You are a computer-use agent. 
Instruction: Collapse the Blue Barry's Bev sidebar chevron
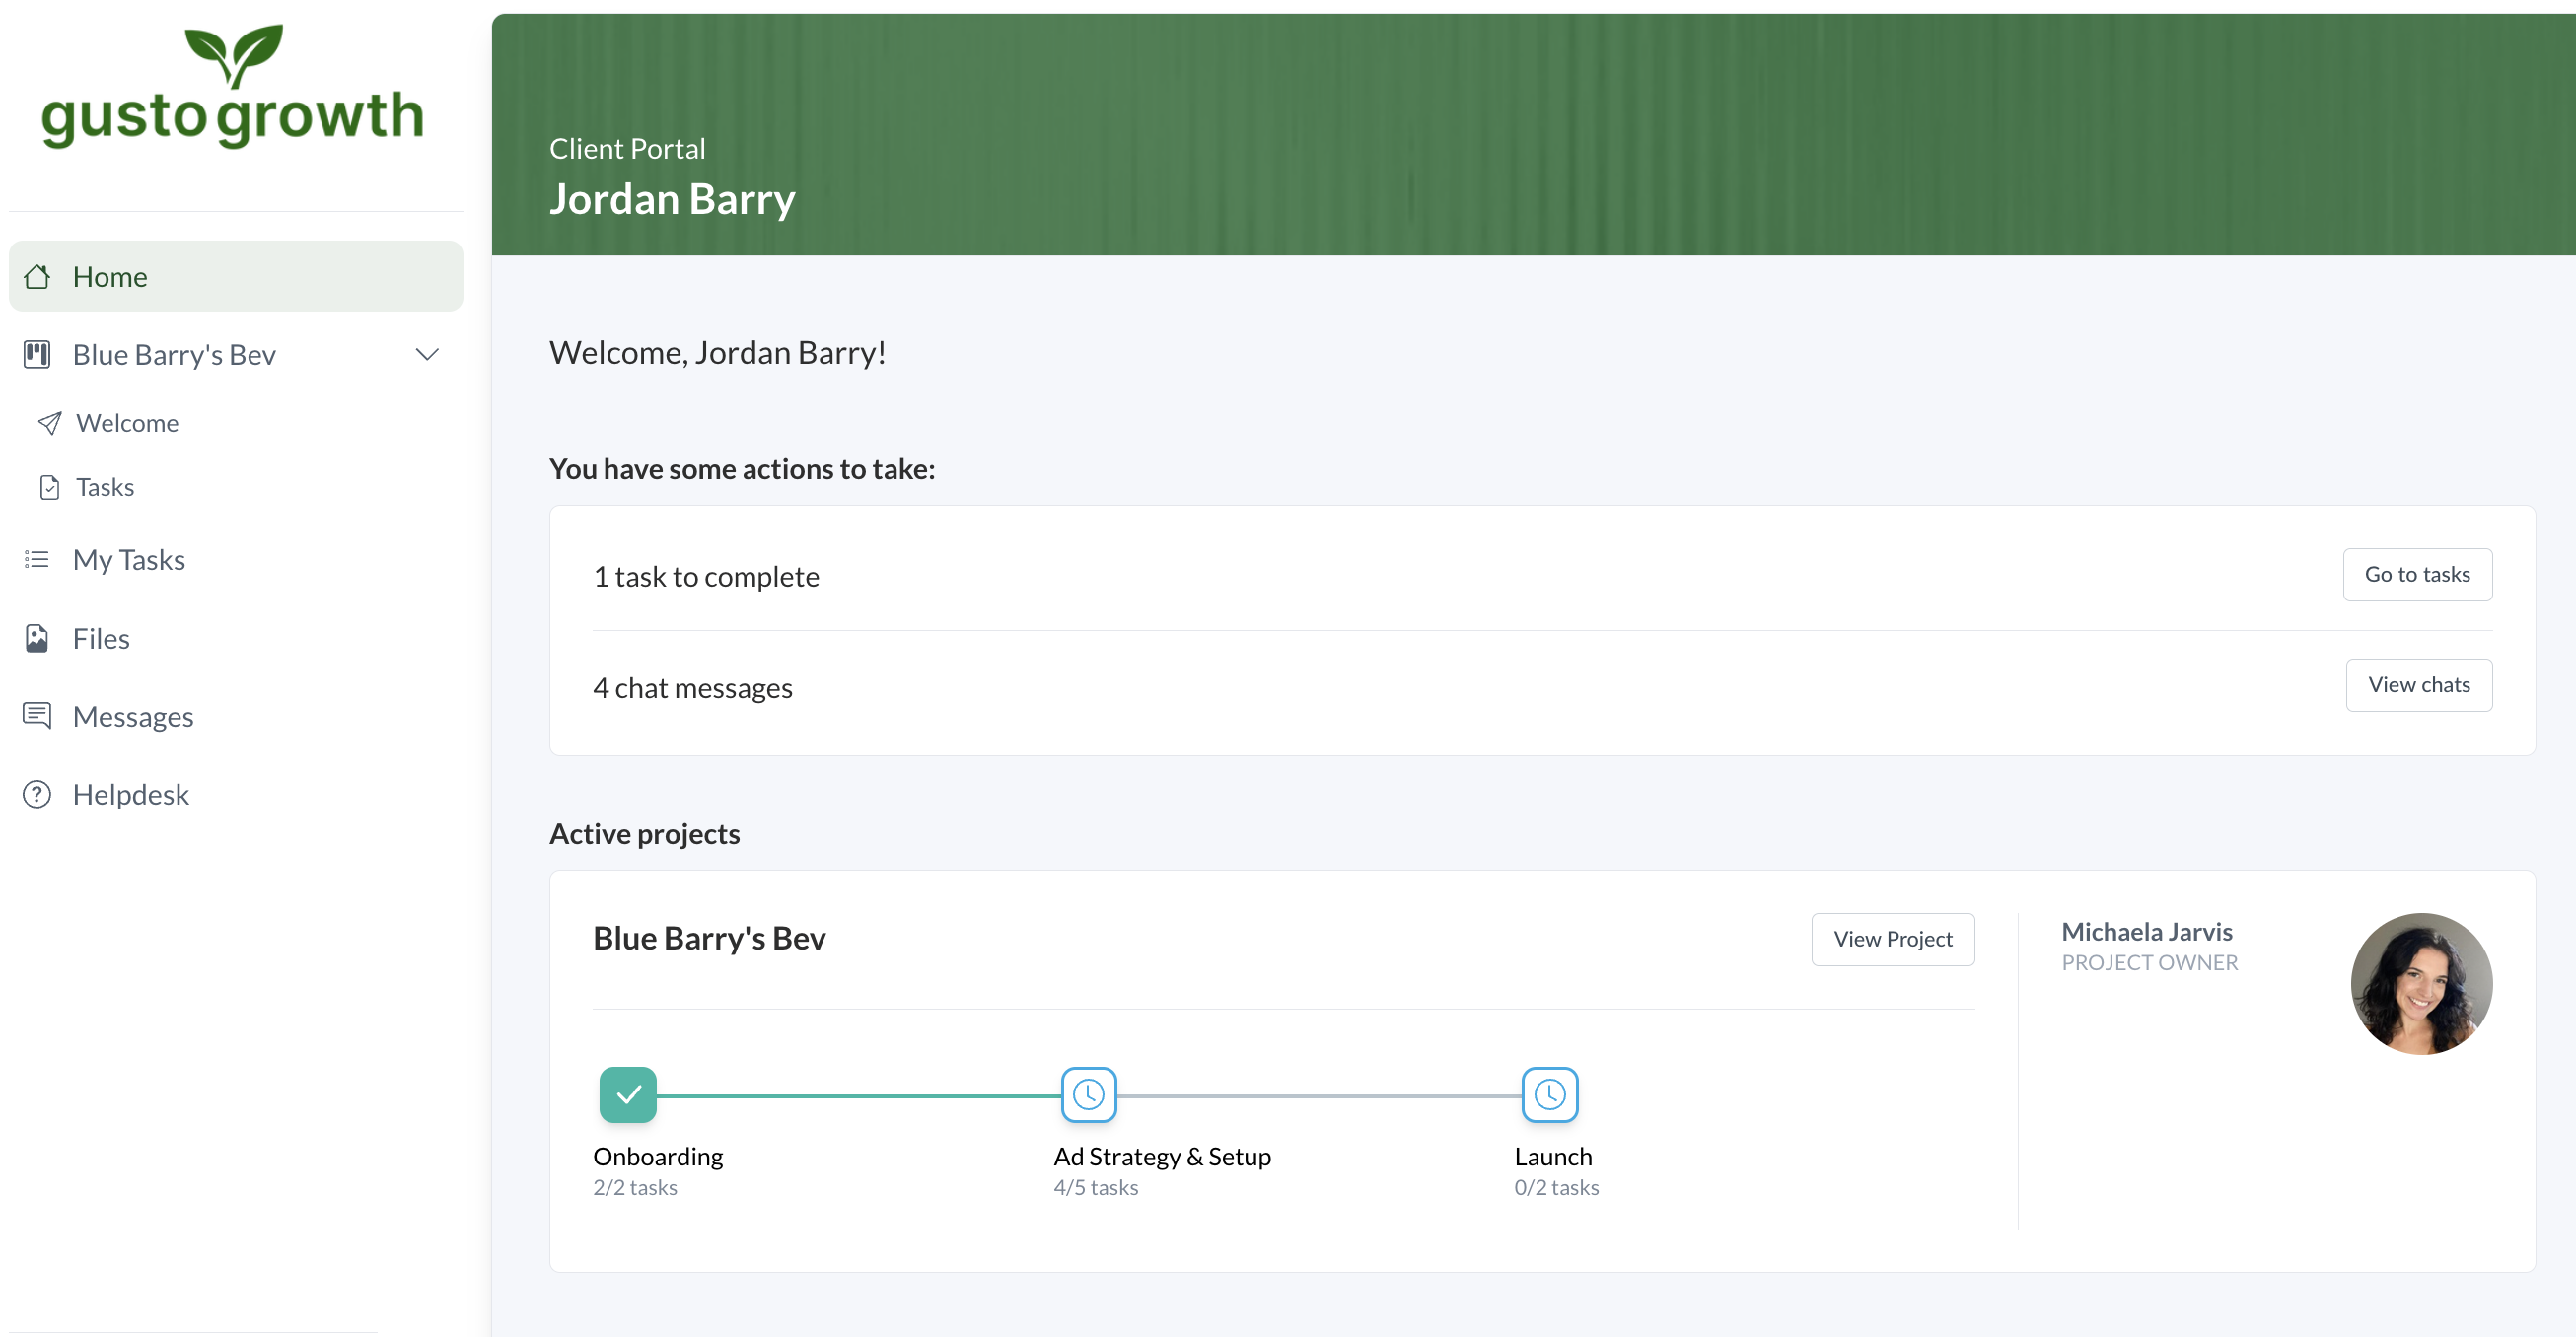point(427,354)
